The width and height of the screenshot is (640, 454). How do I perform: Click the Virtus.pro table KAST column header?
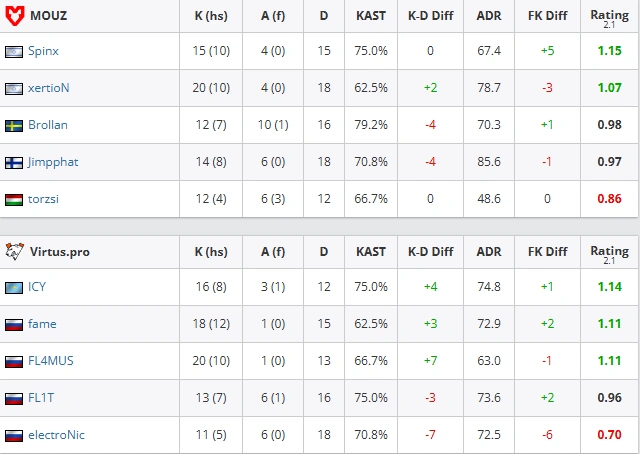click(371, 251)
